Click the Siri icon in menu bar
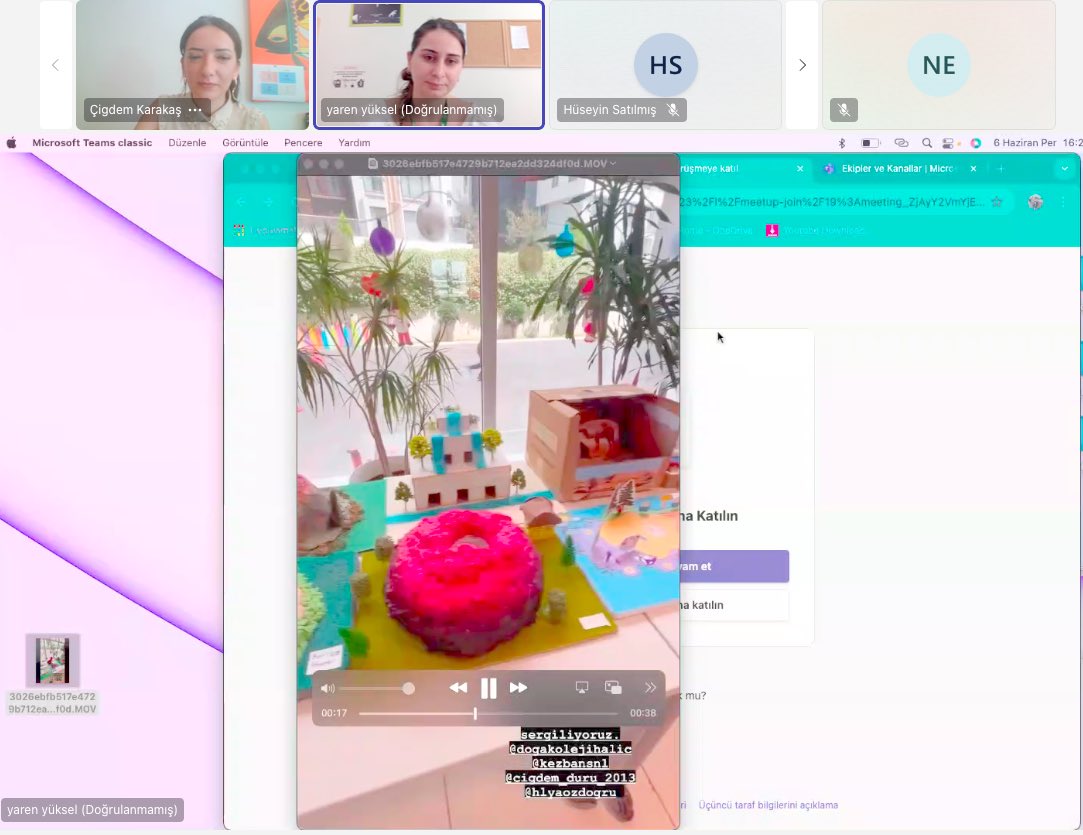The height and width of the screenshot is (835, 1083). click(975, 143)
